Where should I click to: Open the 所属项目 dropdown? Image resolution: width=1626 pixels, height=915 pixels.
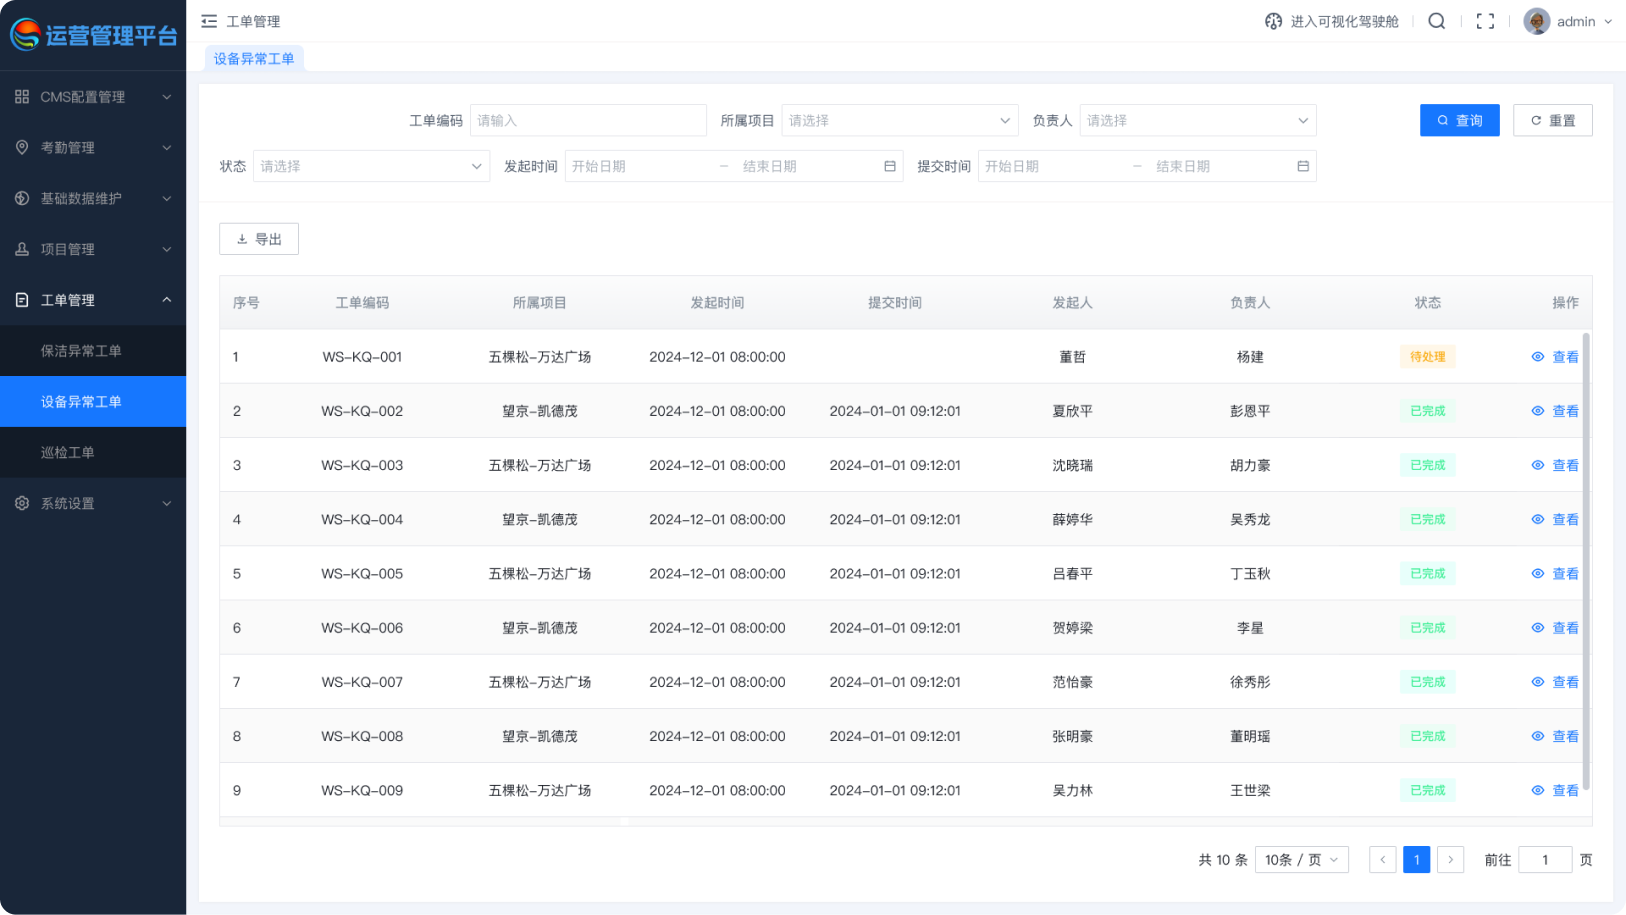coord(900,120)
